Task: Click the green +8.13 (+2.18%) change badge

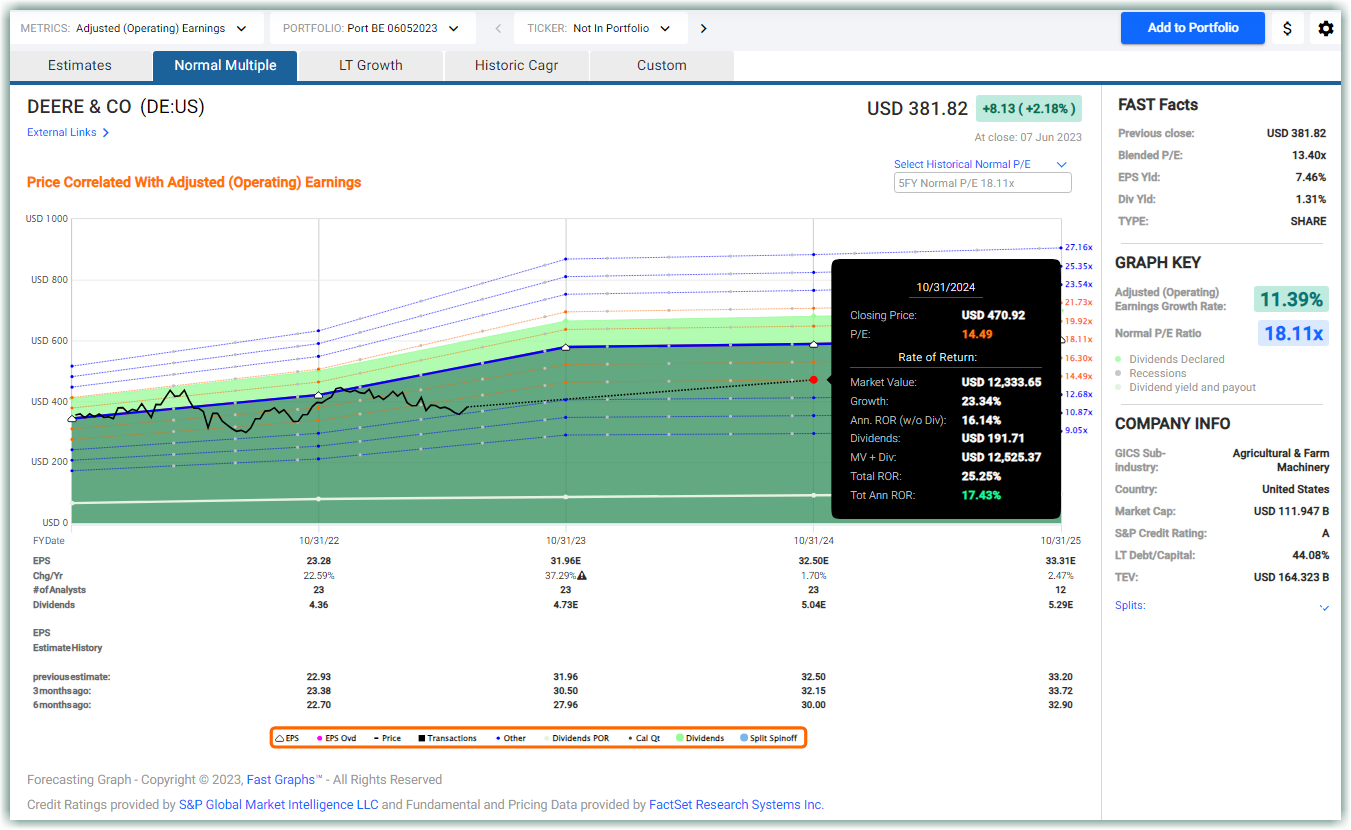Action: (x=1029, y=109)
